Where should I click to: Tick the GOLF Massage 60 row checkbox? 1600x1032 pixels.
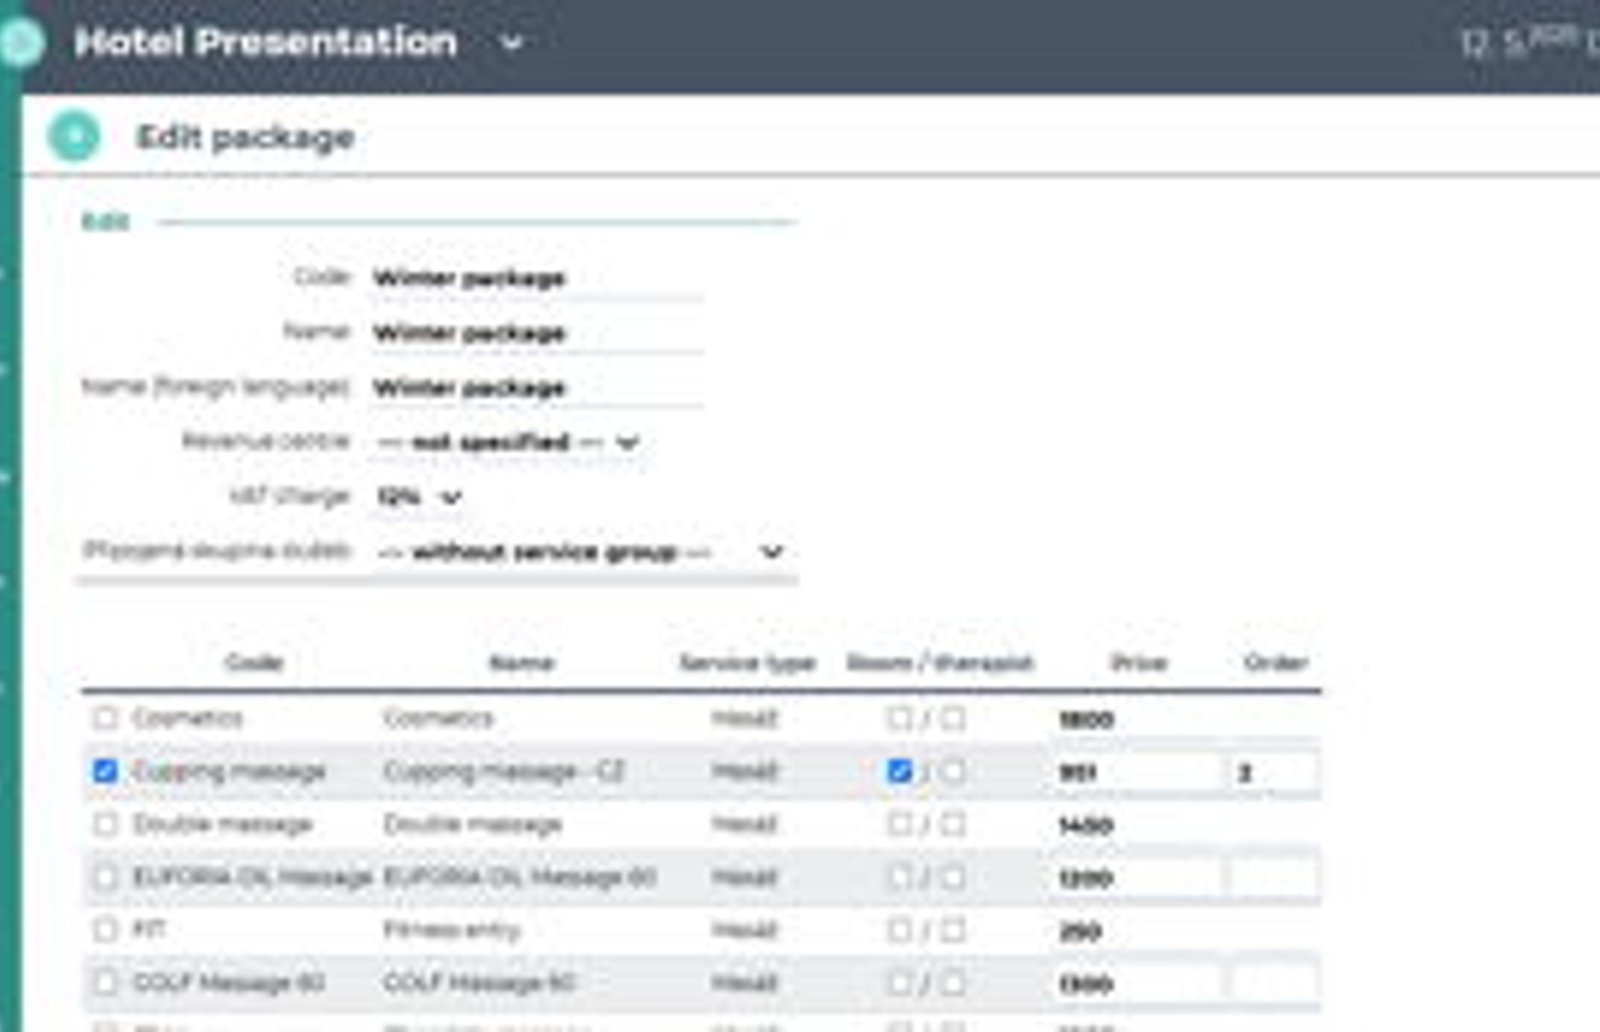(x=105, y=983)
